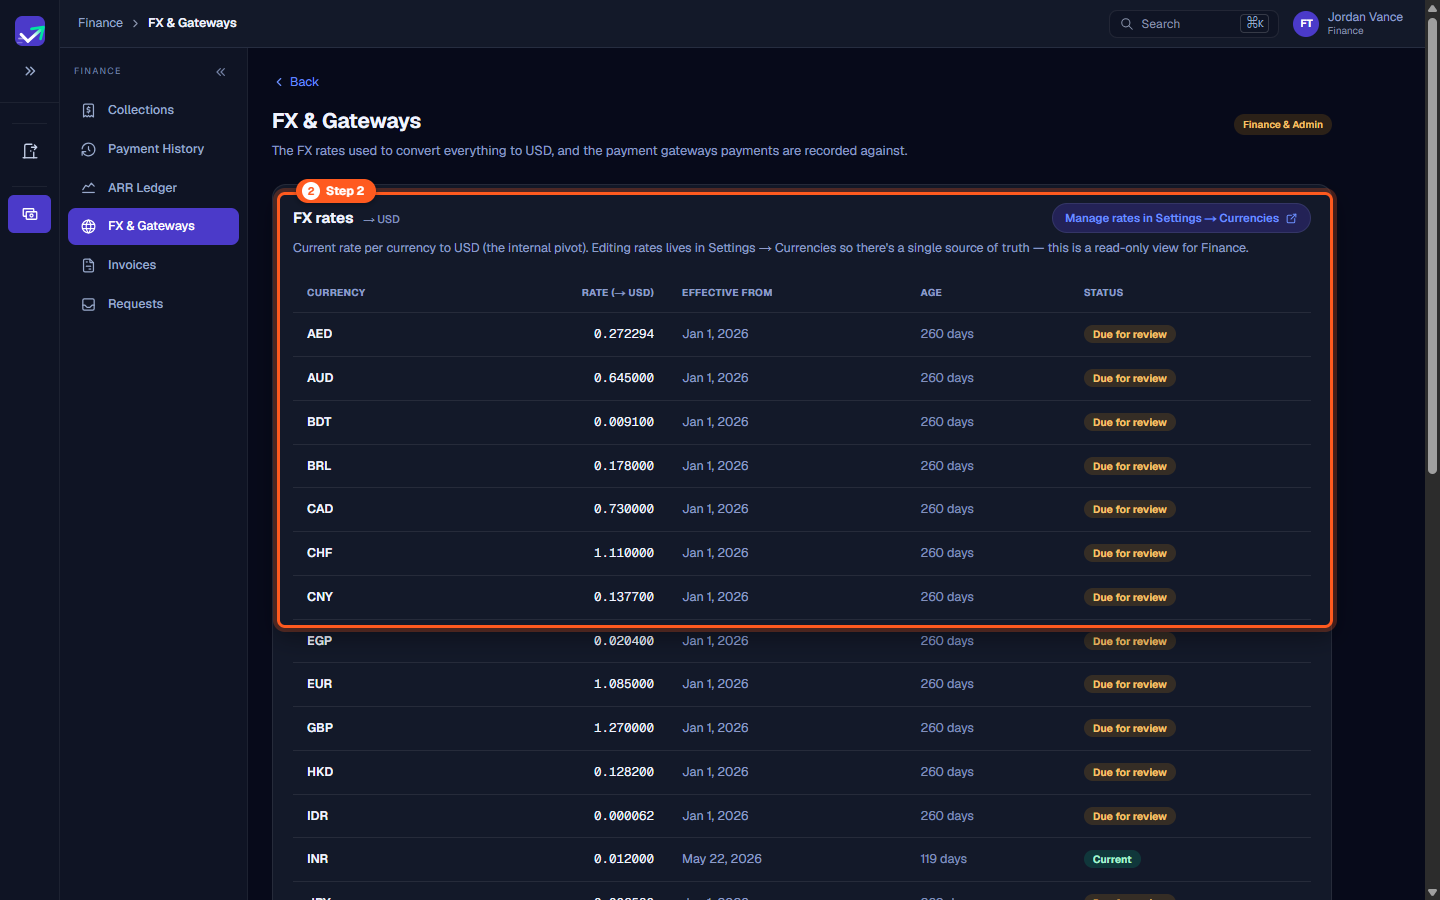Click the Requests inbox icon
Screen dimensions: 1440x900
(88, 304)
